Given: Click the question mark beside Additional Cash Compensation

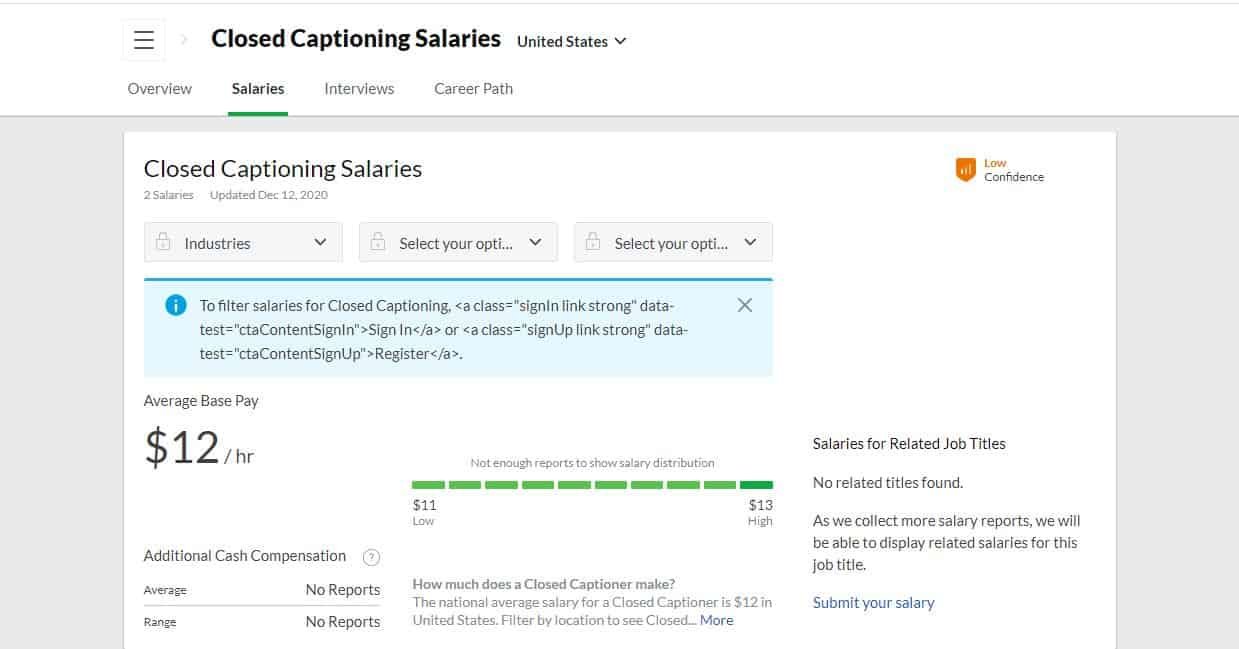Looking at the screenshot, I should point(370,557).
